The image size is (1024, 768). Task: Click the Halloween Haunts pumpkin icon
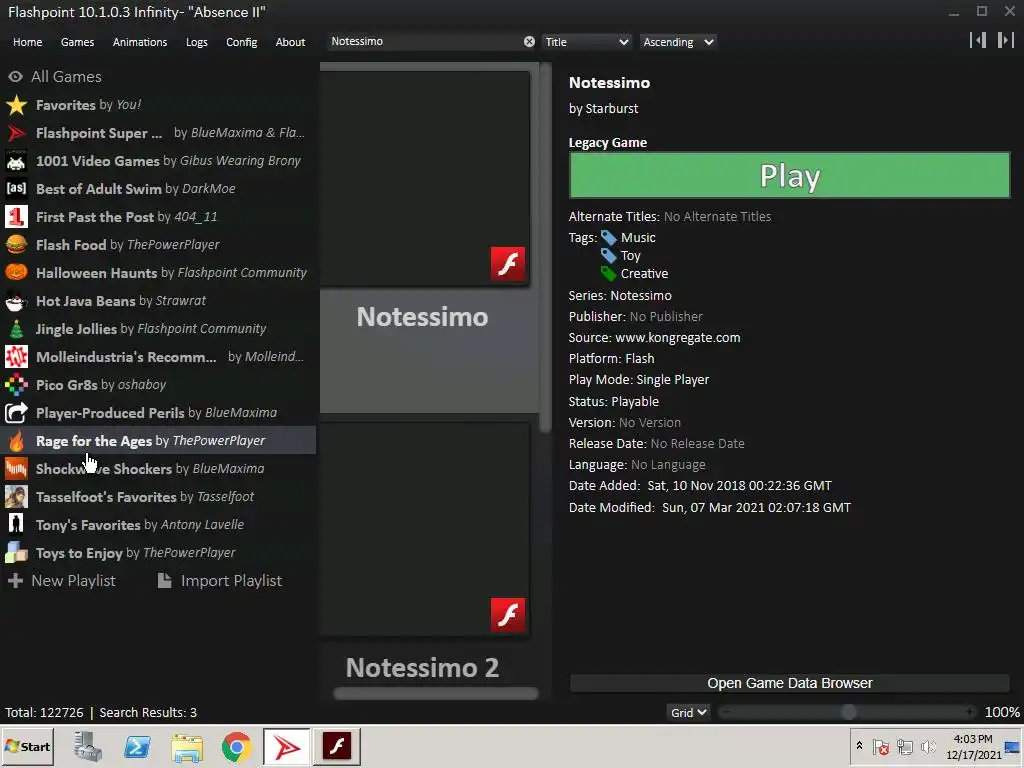click(16, 273)
